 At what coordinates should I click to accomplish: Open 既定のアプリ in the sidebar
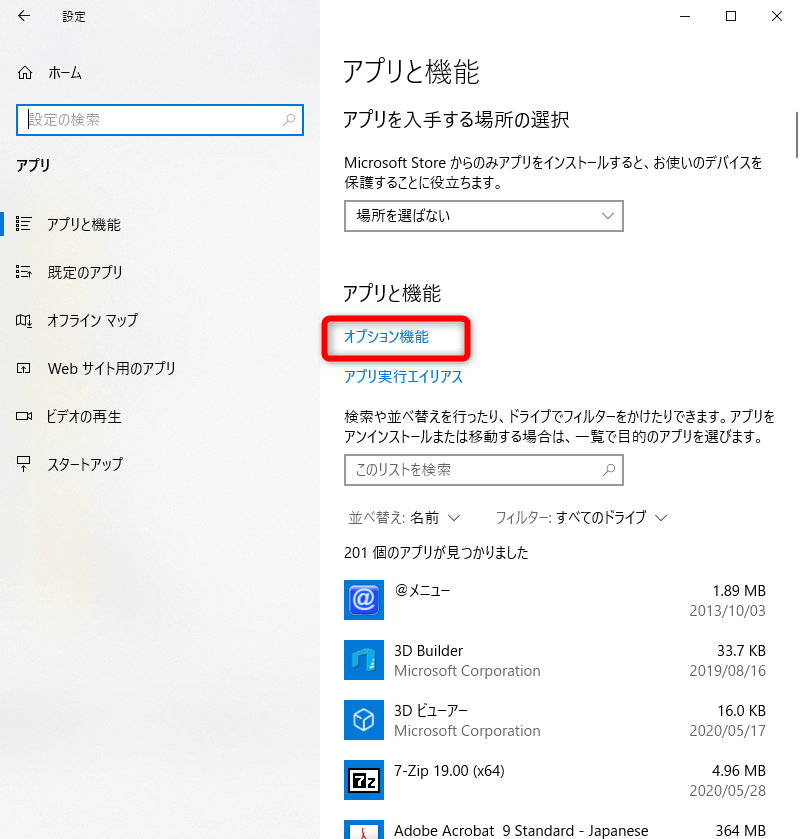84,272
